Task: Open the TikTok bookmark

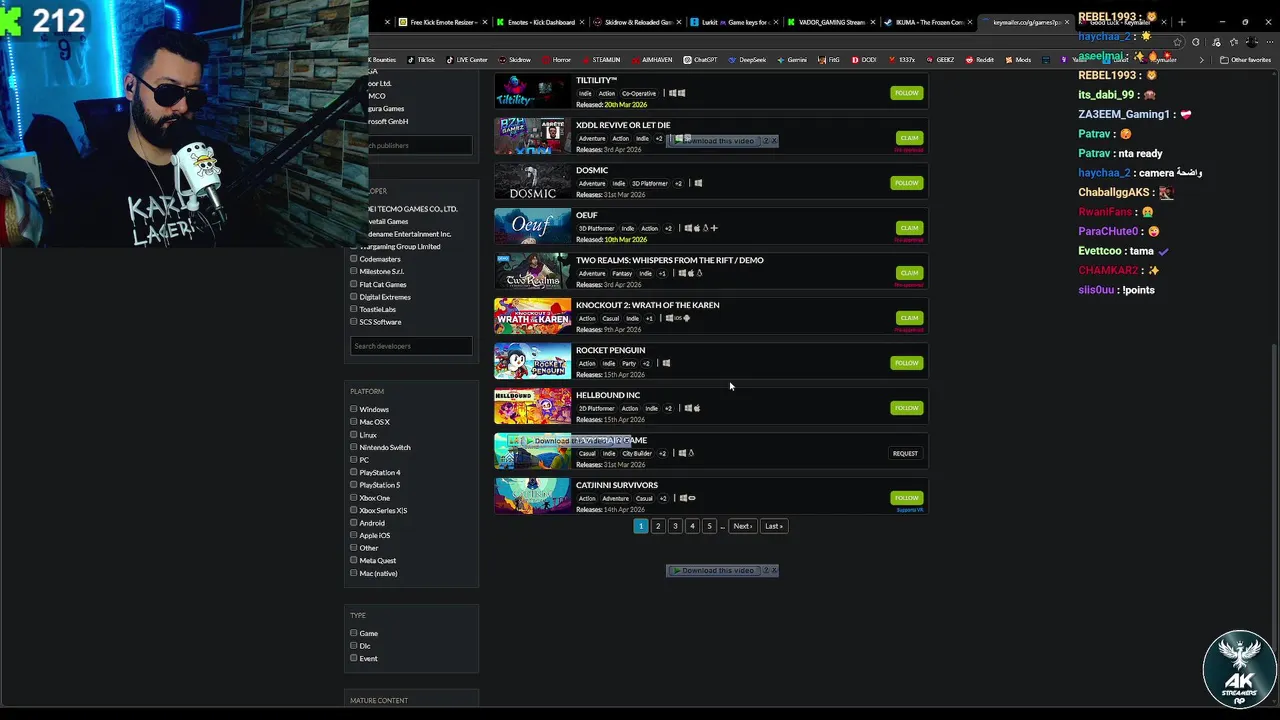Action: click(x=421, y=60)
